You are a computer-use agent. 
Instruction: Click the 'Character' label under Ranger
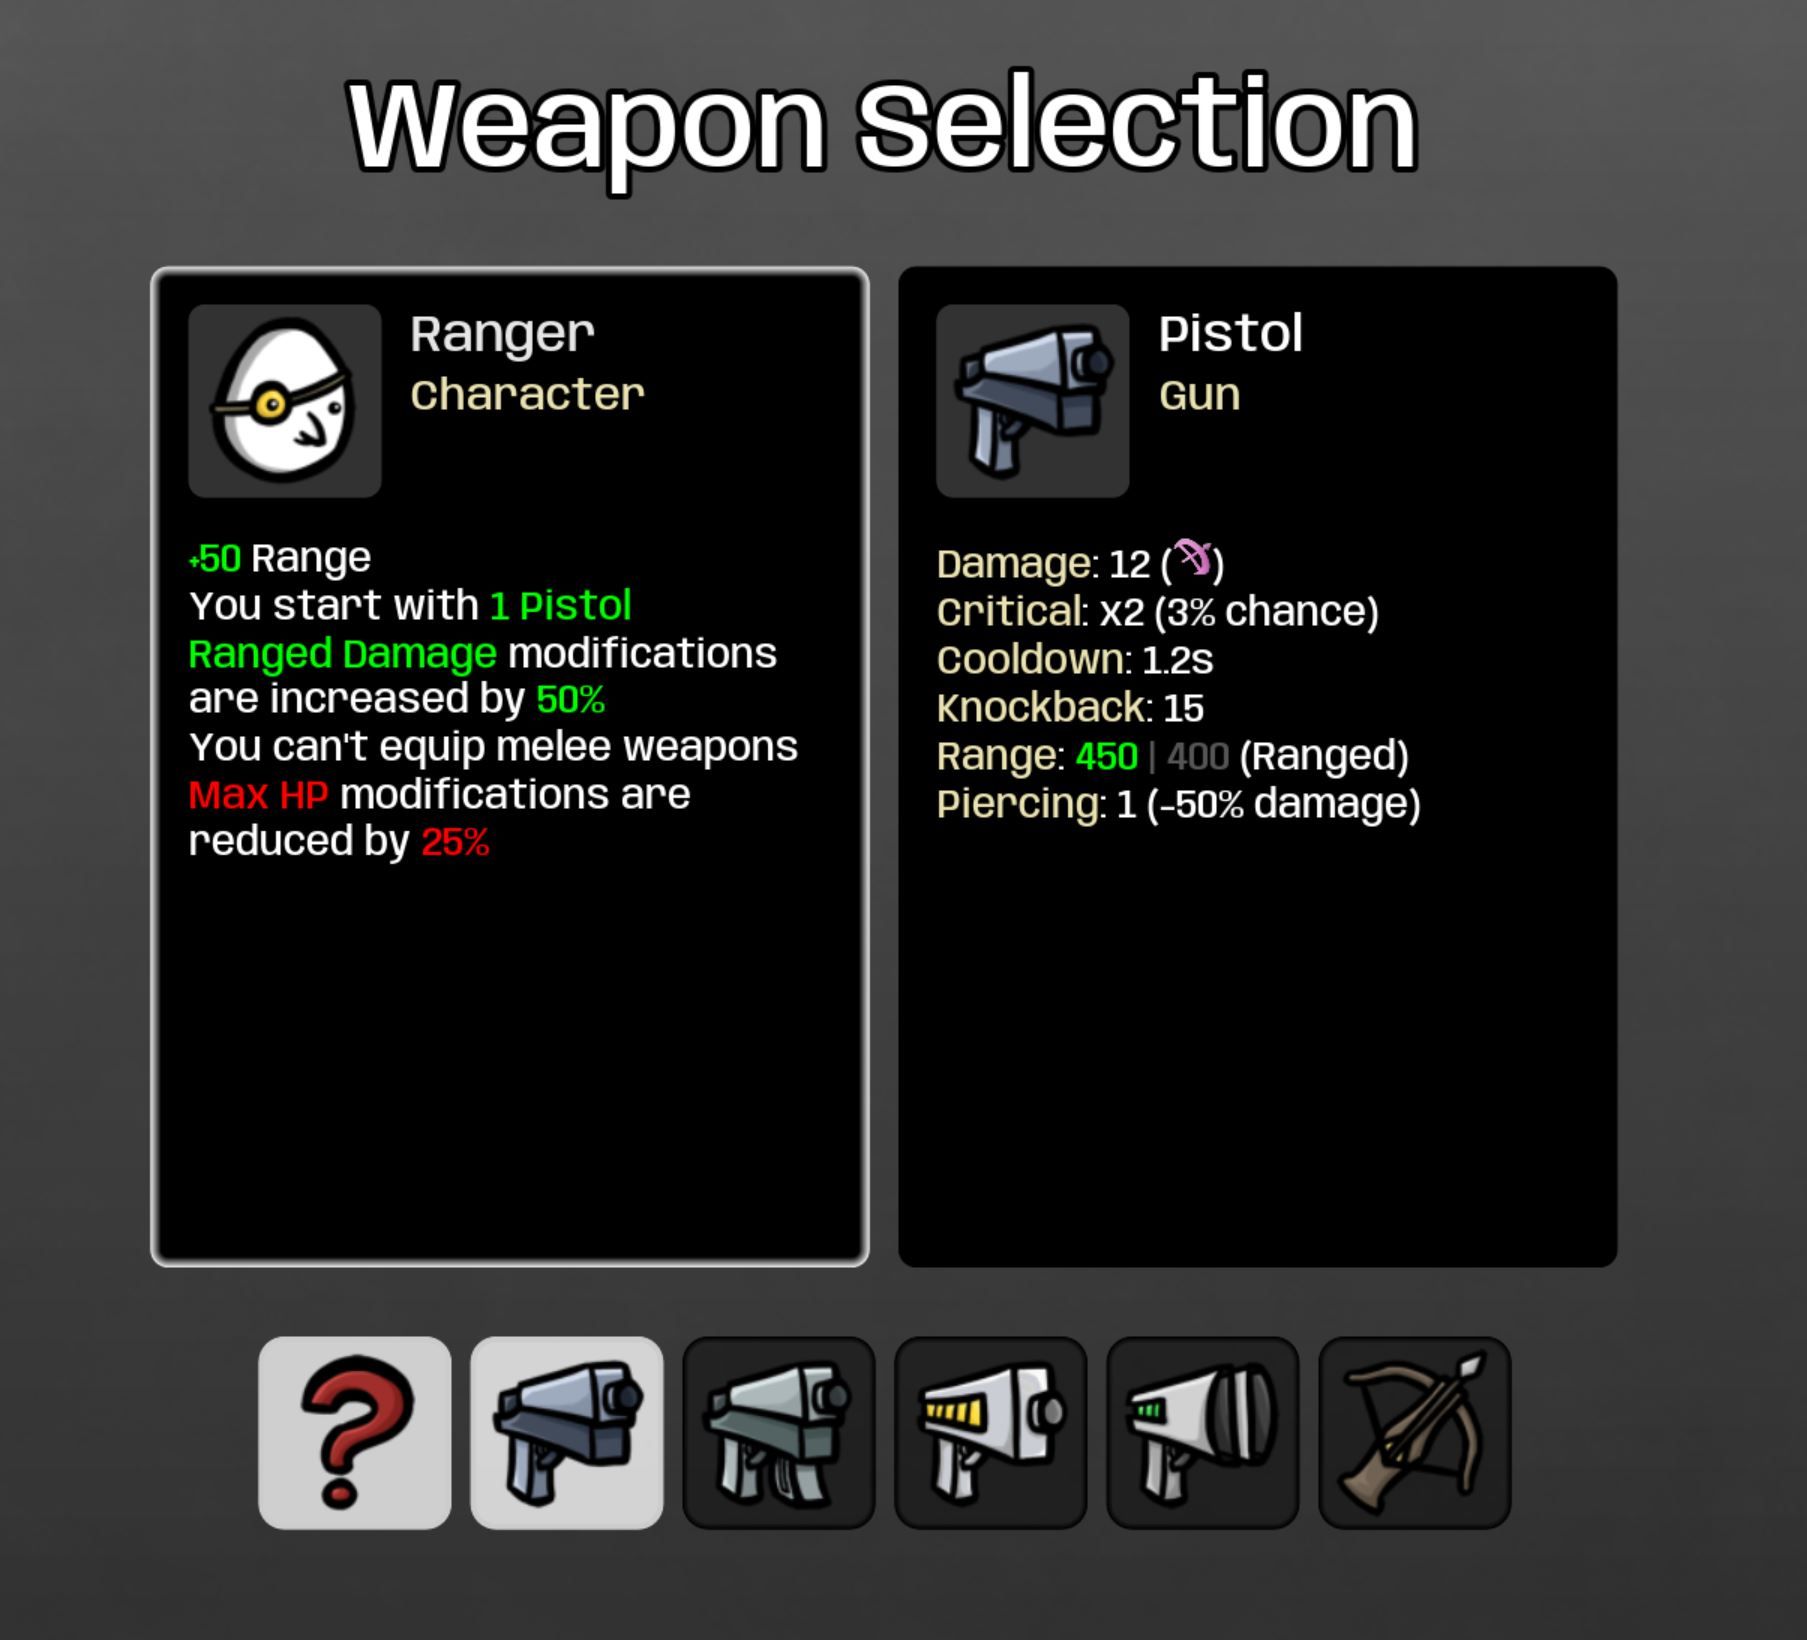[x=528, y=395]
